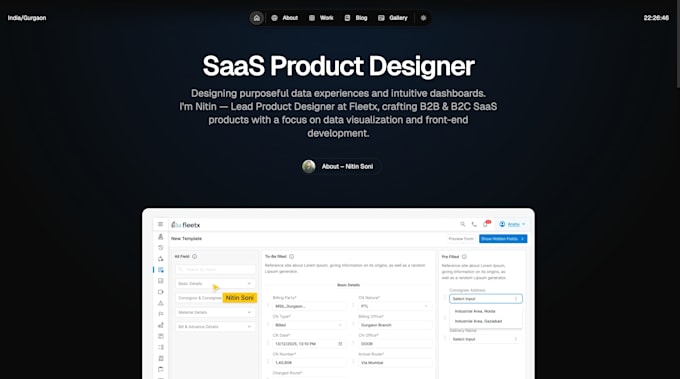Click the Preview Form button

point(461,239)
